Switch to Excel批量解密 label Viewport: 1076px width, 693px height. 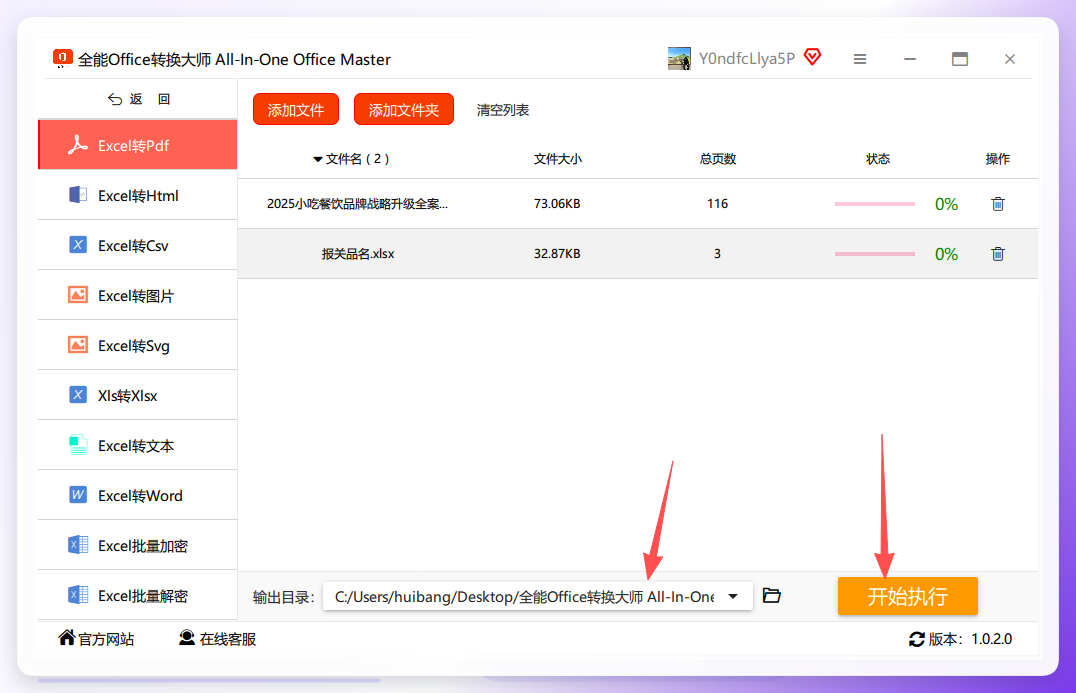[143, 596]
